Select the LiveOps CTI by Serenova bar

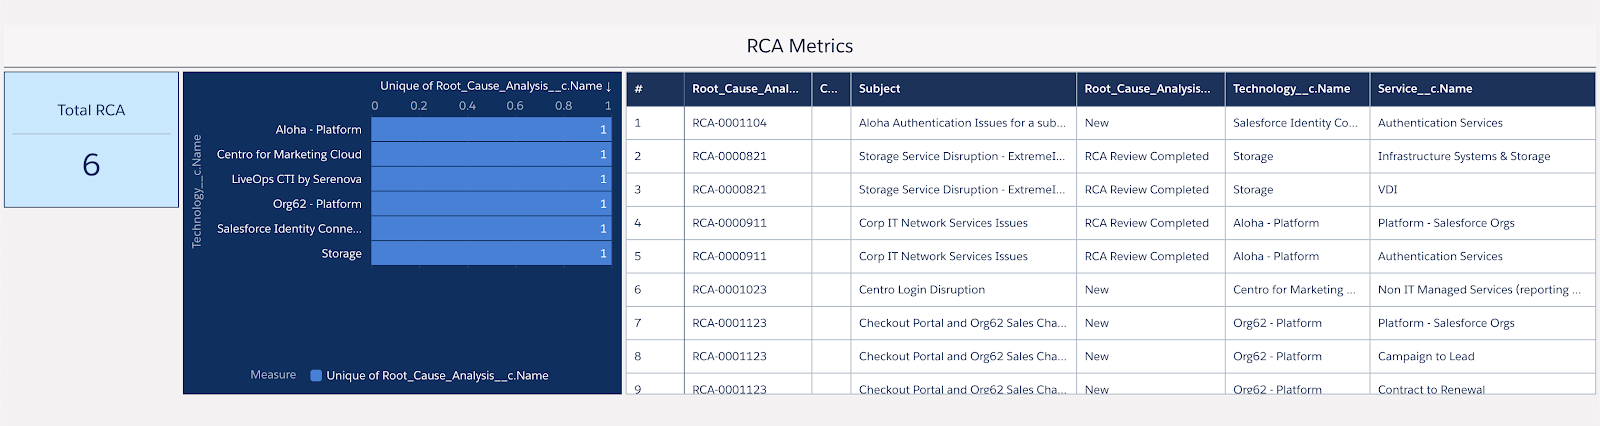[491, 179]
